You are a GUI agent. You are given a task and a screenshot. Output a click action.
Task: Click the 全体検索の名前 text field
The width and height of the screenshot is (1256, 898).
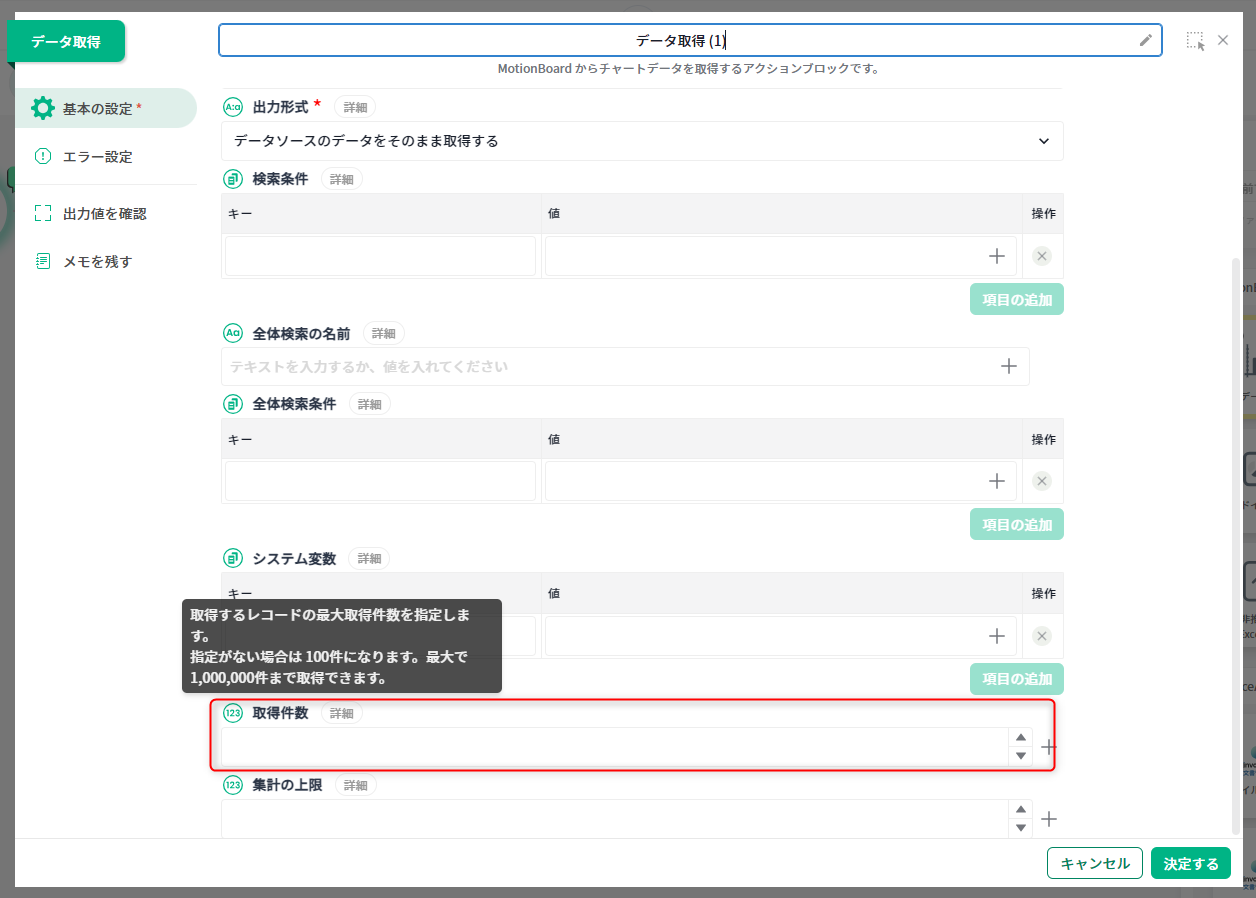tap(625, 366)
